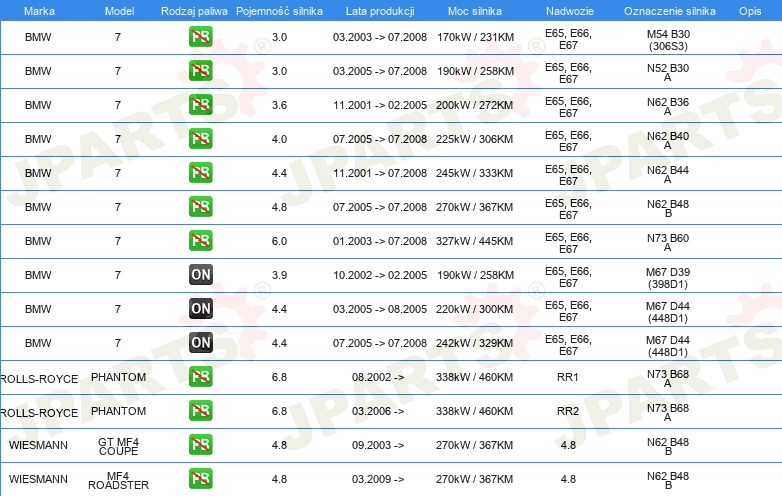
Task: Click the 327kW / 445KM power cell
Action: pyautogui.click(x=474, y=241)
